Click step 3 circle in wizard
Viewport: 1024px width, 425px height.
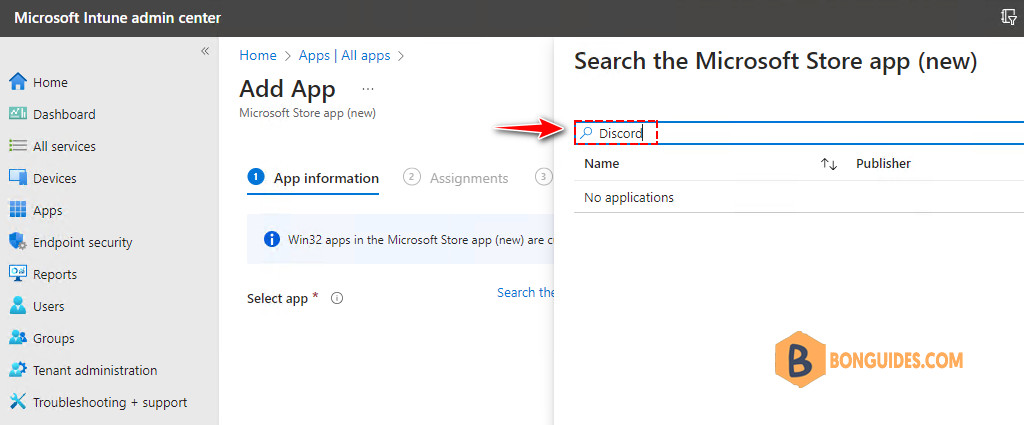[543, 176]
